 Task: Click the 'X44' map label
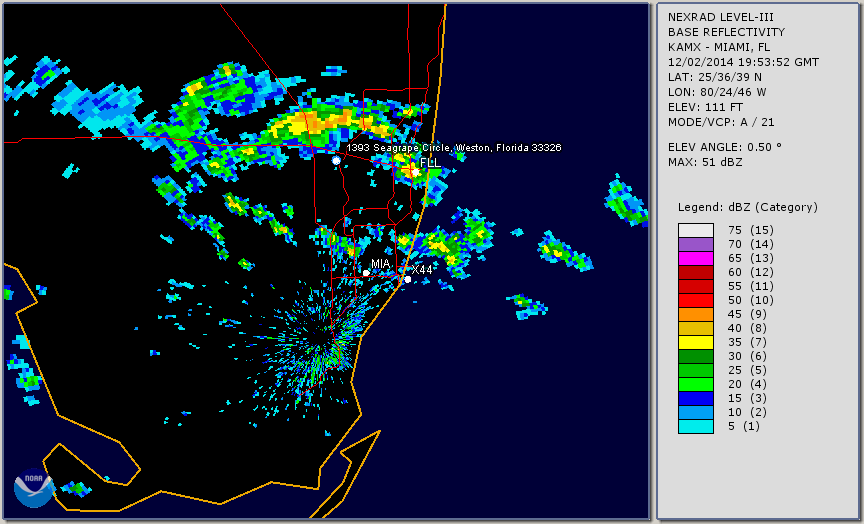coord(422,270)
